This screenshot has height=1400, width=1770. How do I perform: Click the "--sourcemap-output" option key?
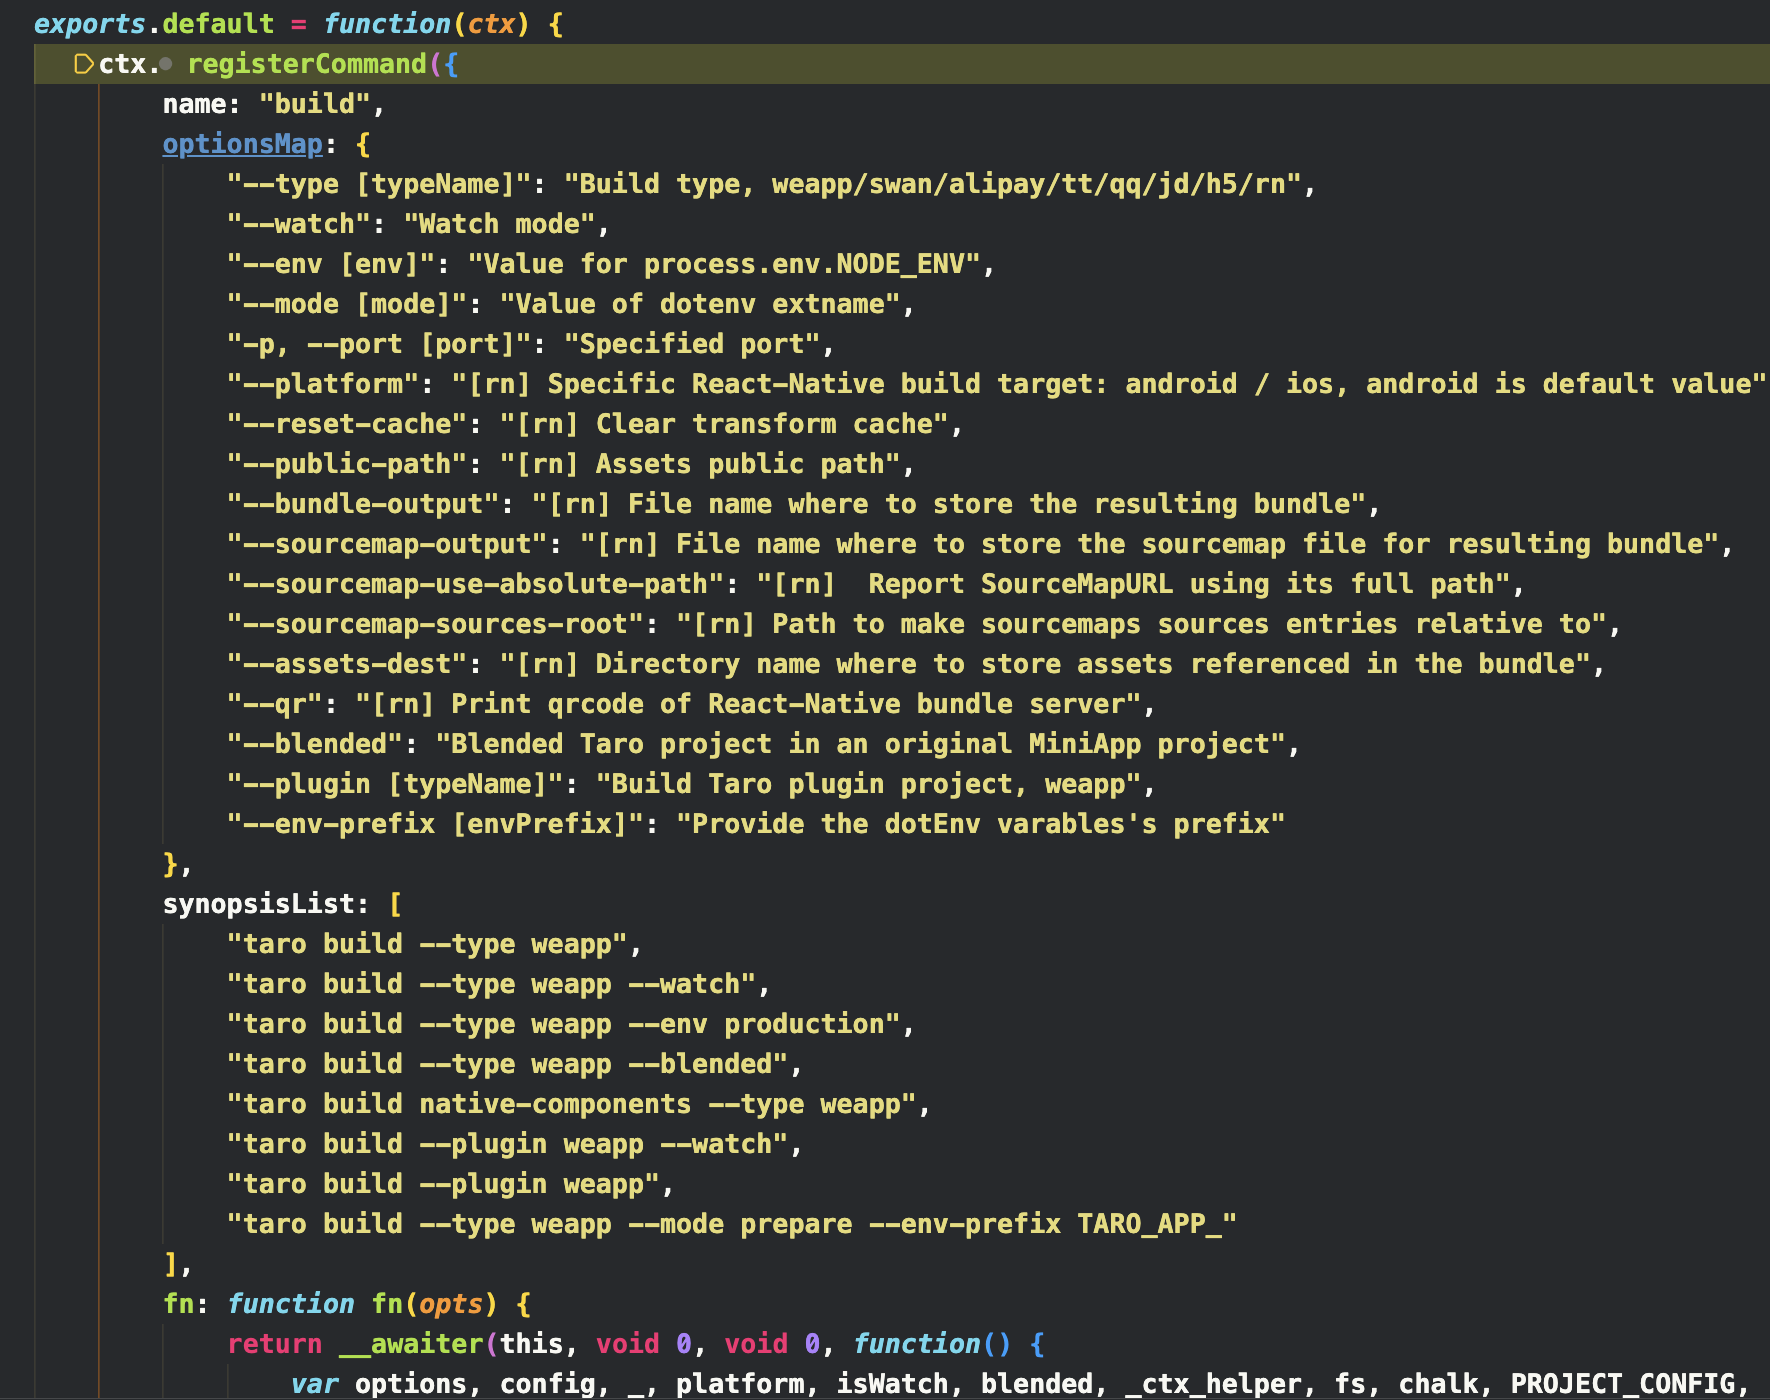[386, 544]
